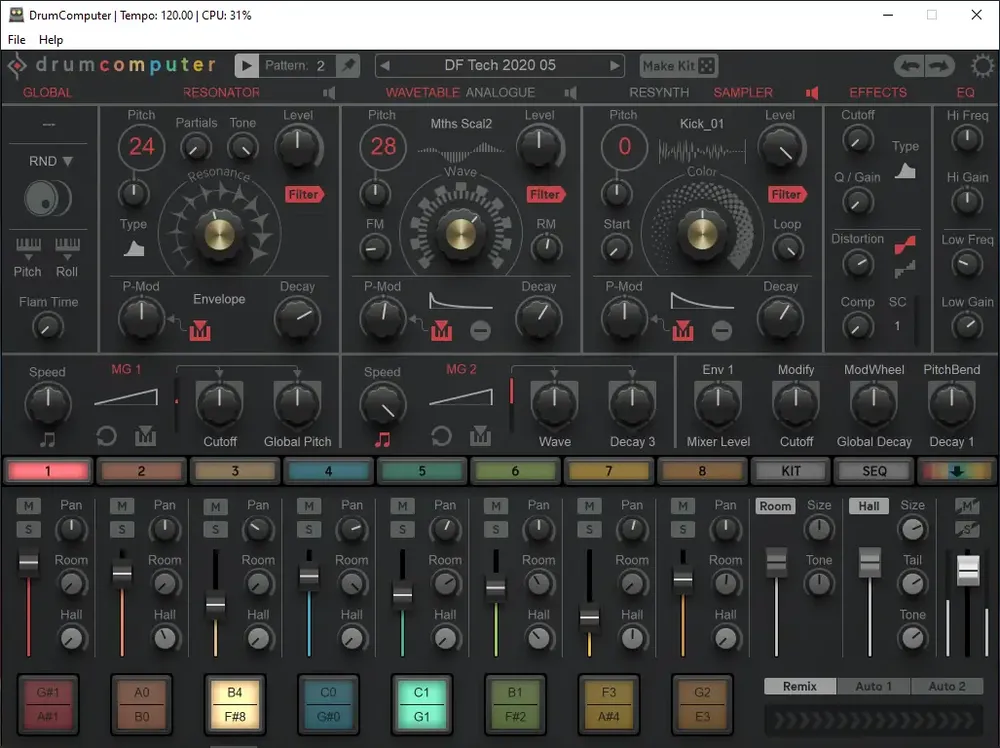The width and height of the screenshot is (1000, 748).
Task: Pin the current pattern with pushpin icon
Action: pyautogui.click(x=348, y=66)
